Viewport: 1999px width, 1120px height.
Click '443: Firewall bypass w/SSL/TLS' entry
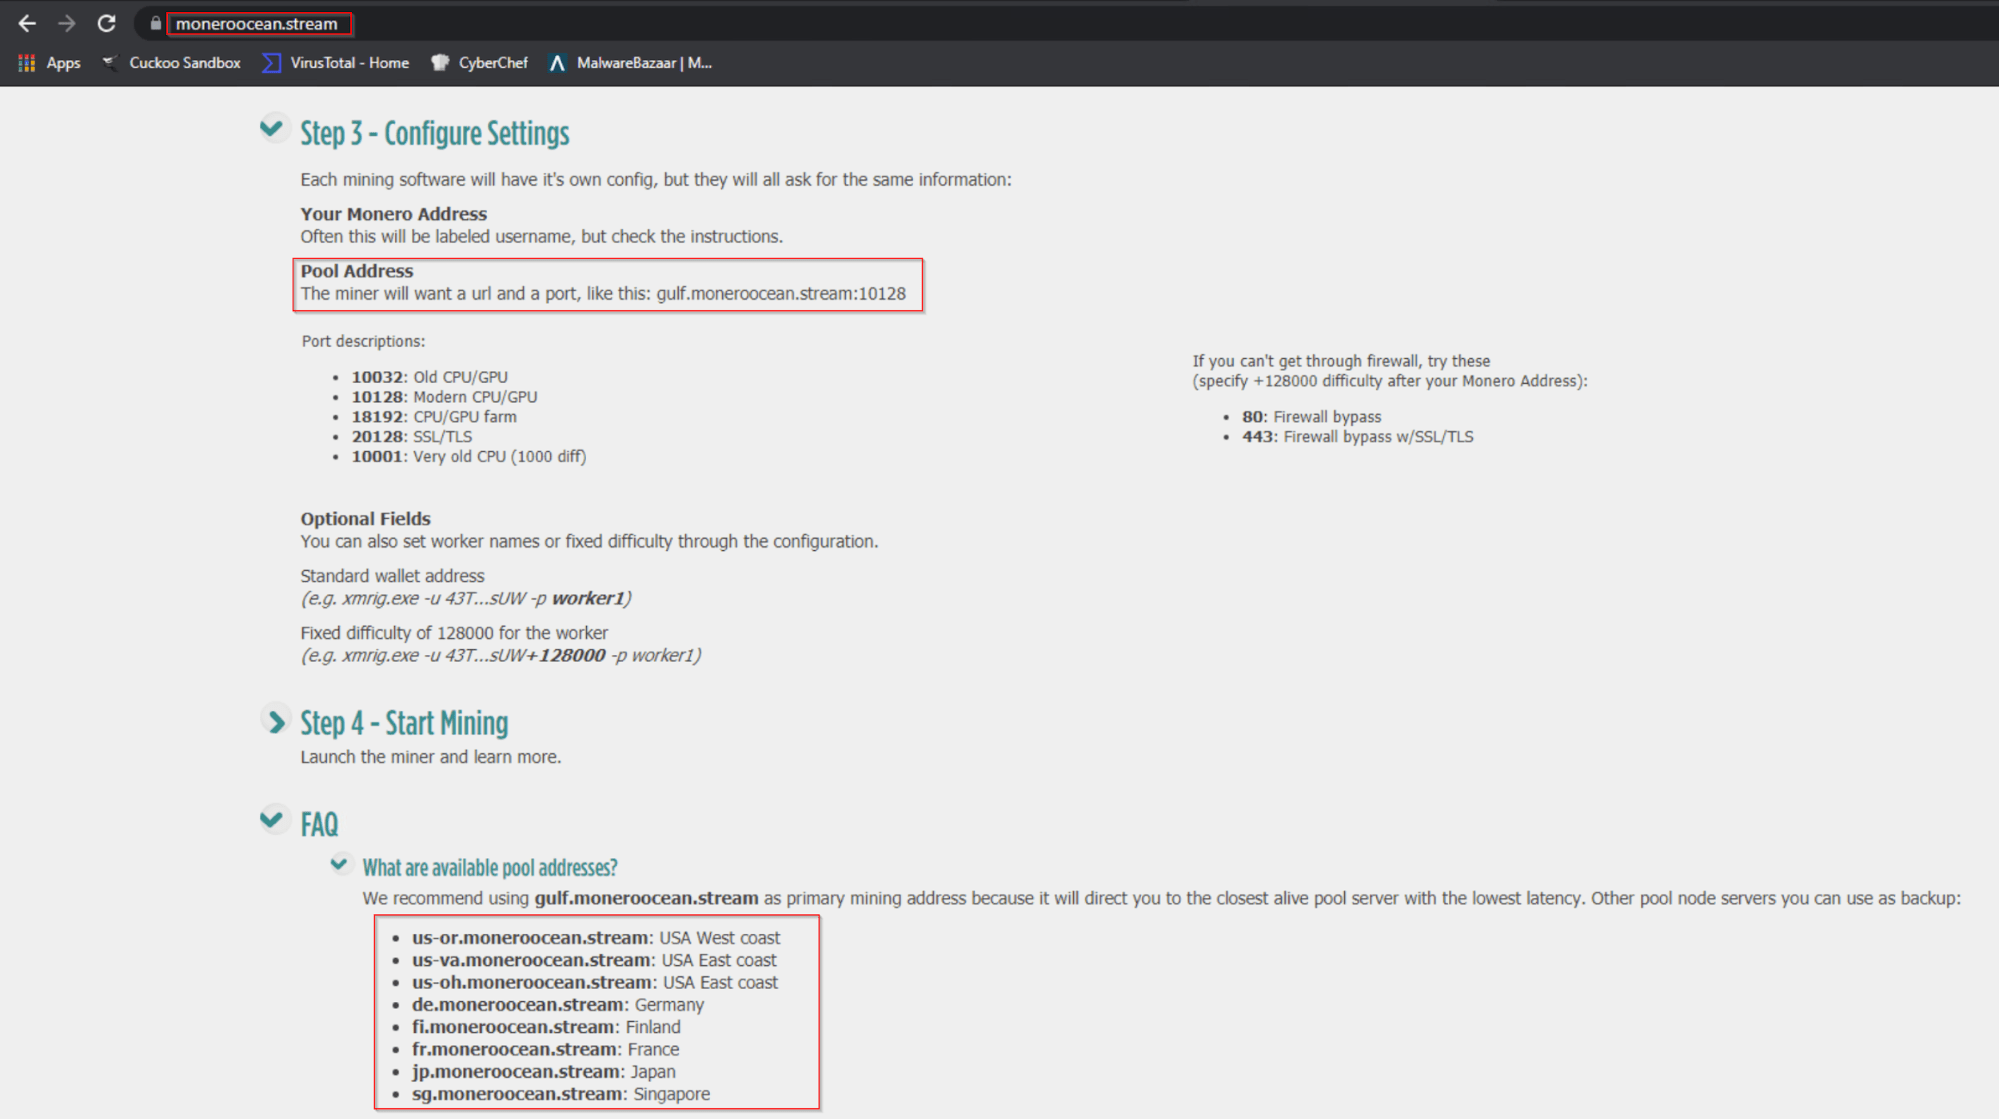[1358, 437]
